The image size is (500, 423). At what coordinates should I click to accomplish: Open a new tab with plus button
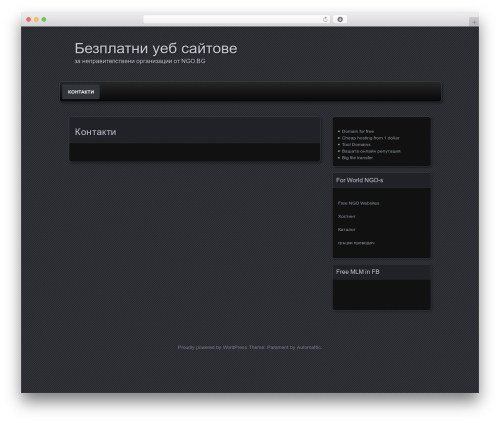point(474,22)
